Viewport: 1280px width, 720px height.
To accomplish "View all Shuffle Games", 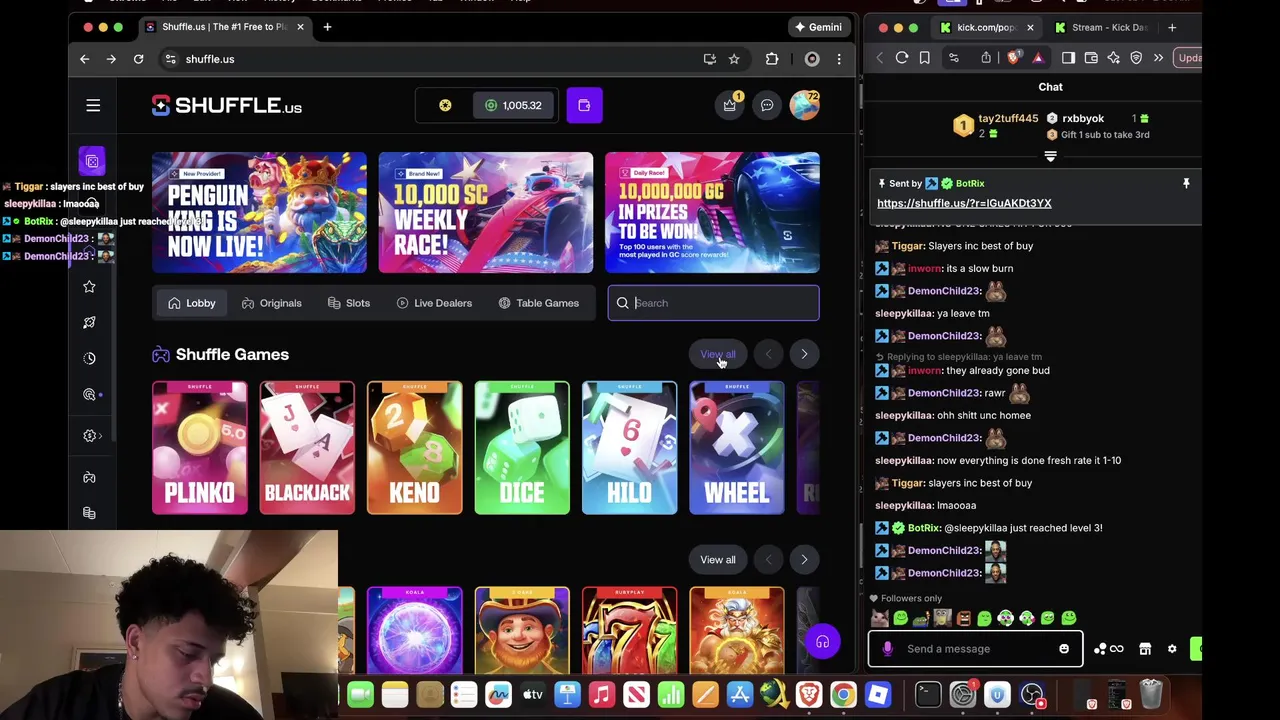I will (x=718, y=354).
